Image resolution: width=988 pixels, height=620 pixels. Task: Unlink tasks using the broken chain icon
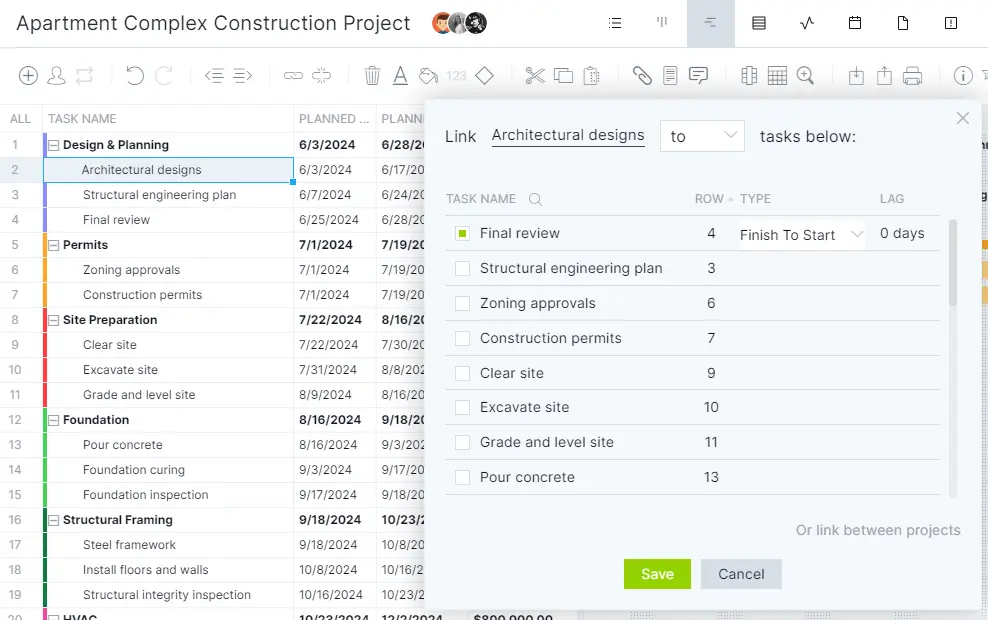tap(321, 76)
